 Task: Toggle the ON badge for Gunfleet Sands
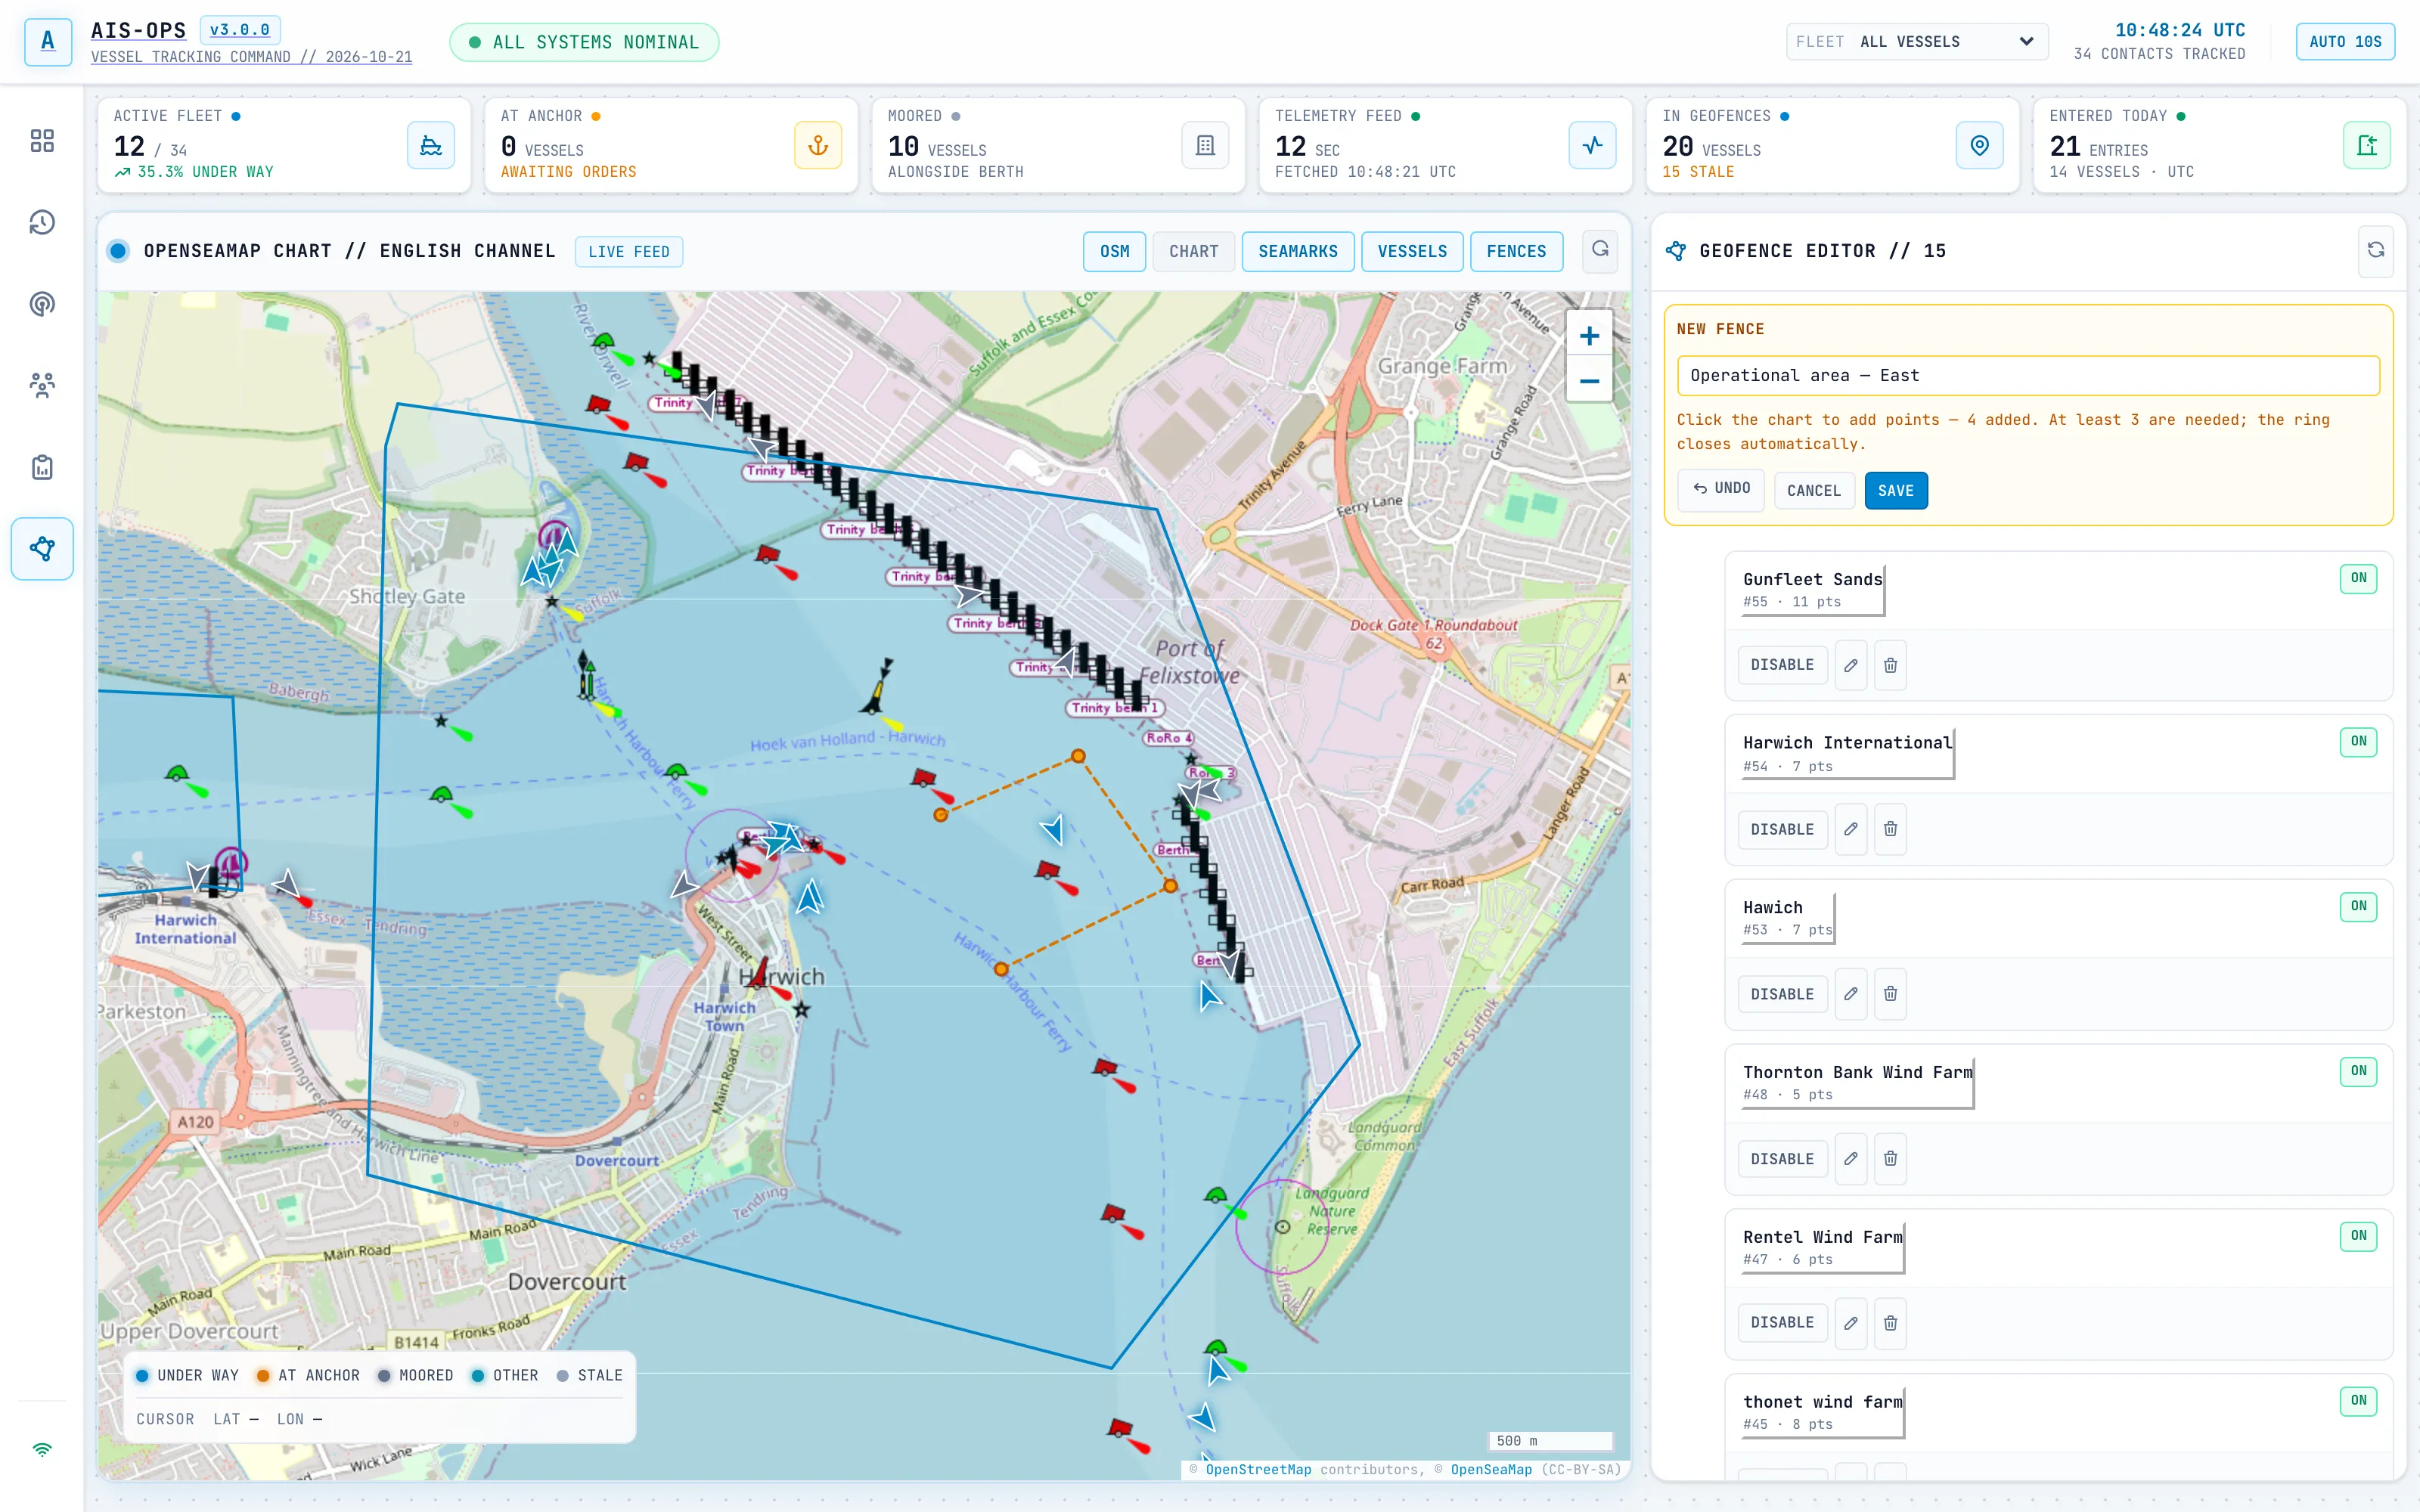2358,578
